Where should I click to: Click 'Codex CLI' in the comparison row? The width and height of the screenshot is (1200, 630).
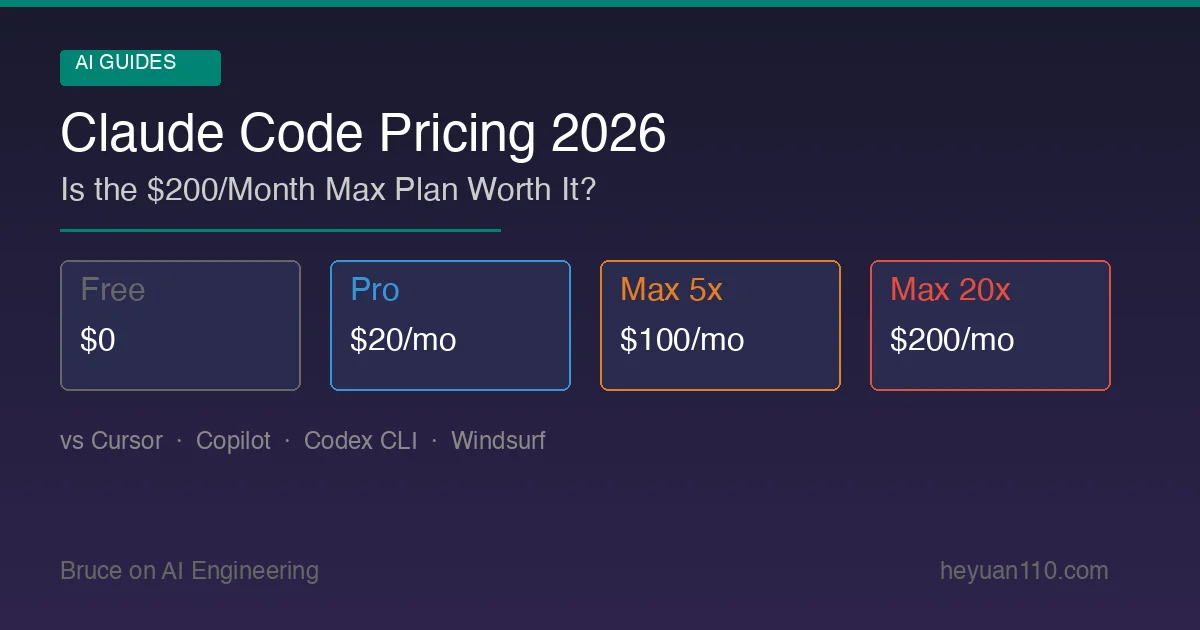(x=360, y=441)
